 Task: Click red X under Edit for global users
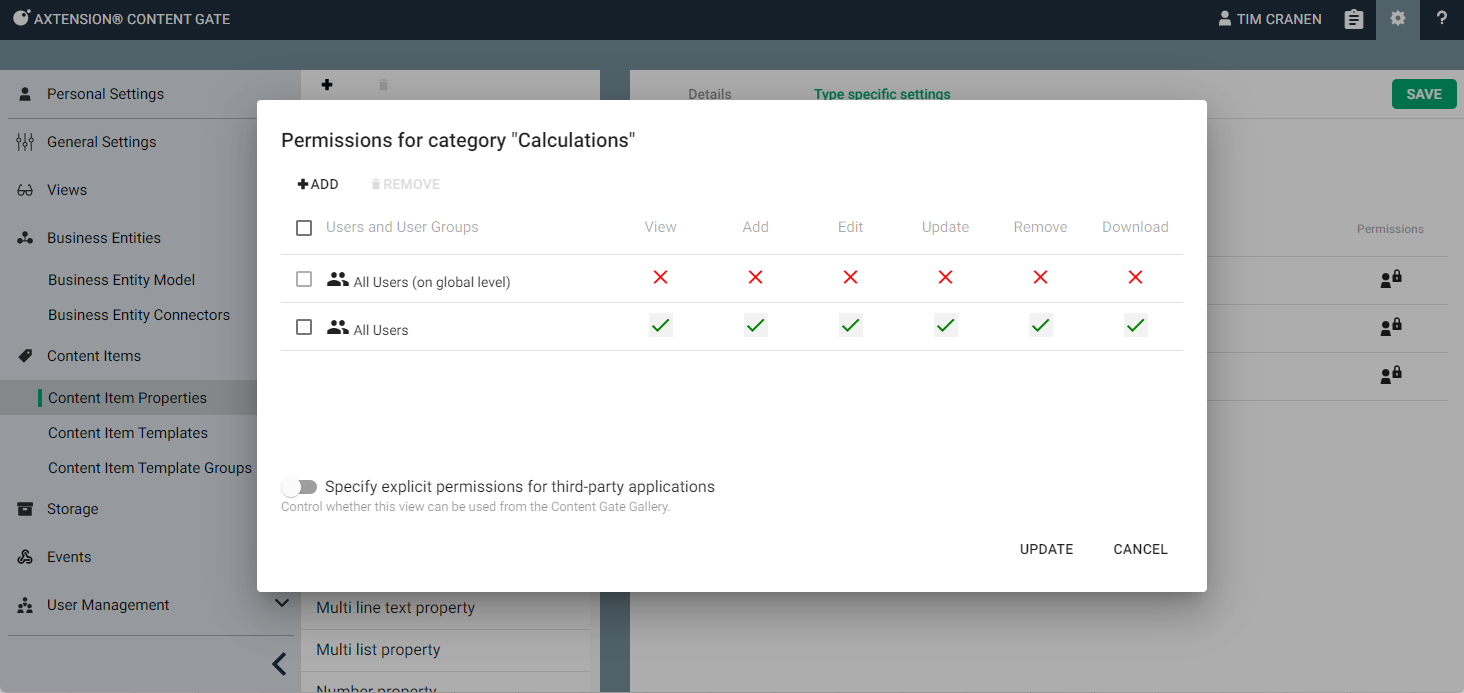(850, 277)
